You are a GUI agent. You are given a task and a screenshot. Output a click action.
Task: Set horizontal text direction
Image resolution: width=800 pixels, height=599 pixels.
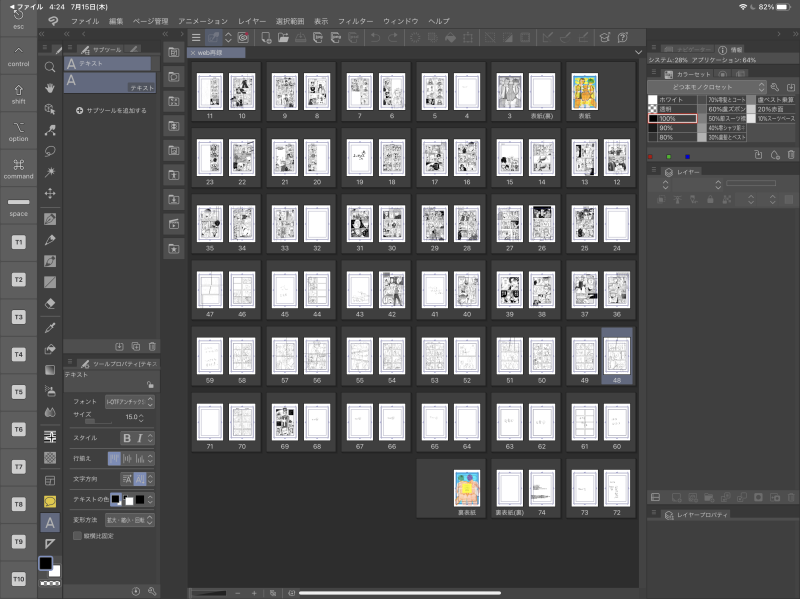[x=127, y=479]
